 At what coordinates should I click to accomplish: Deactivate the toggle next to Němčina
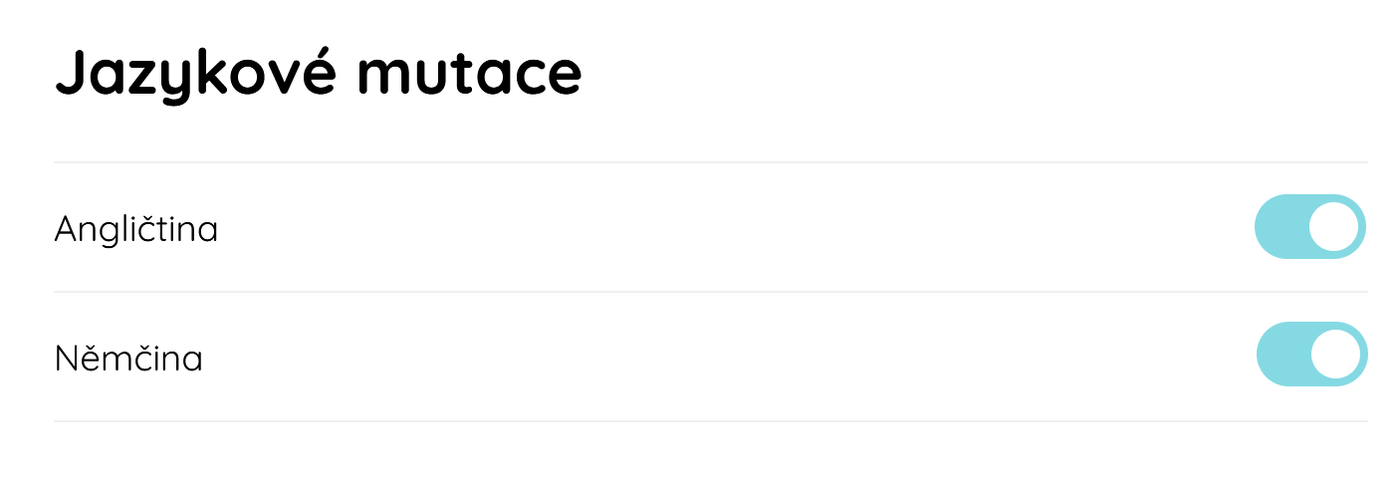click(x=1311, y=354)
